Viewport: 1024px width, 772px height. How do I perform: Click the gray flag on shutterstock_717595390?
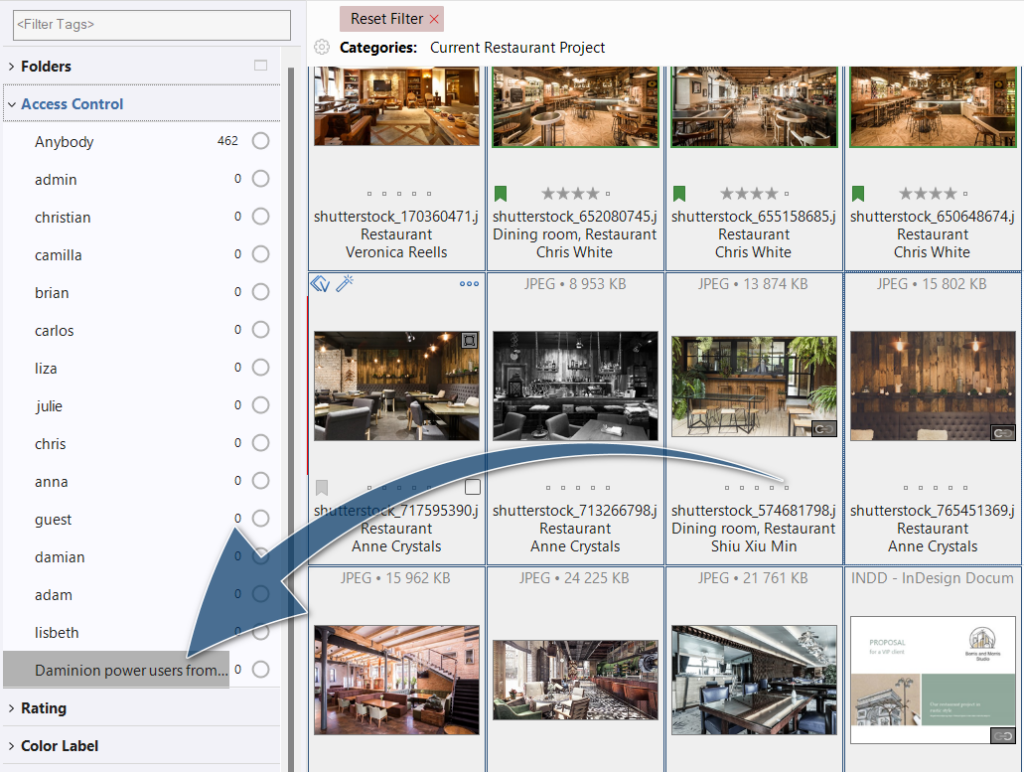tap(322, 487)
